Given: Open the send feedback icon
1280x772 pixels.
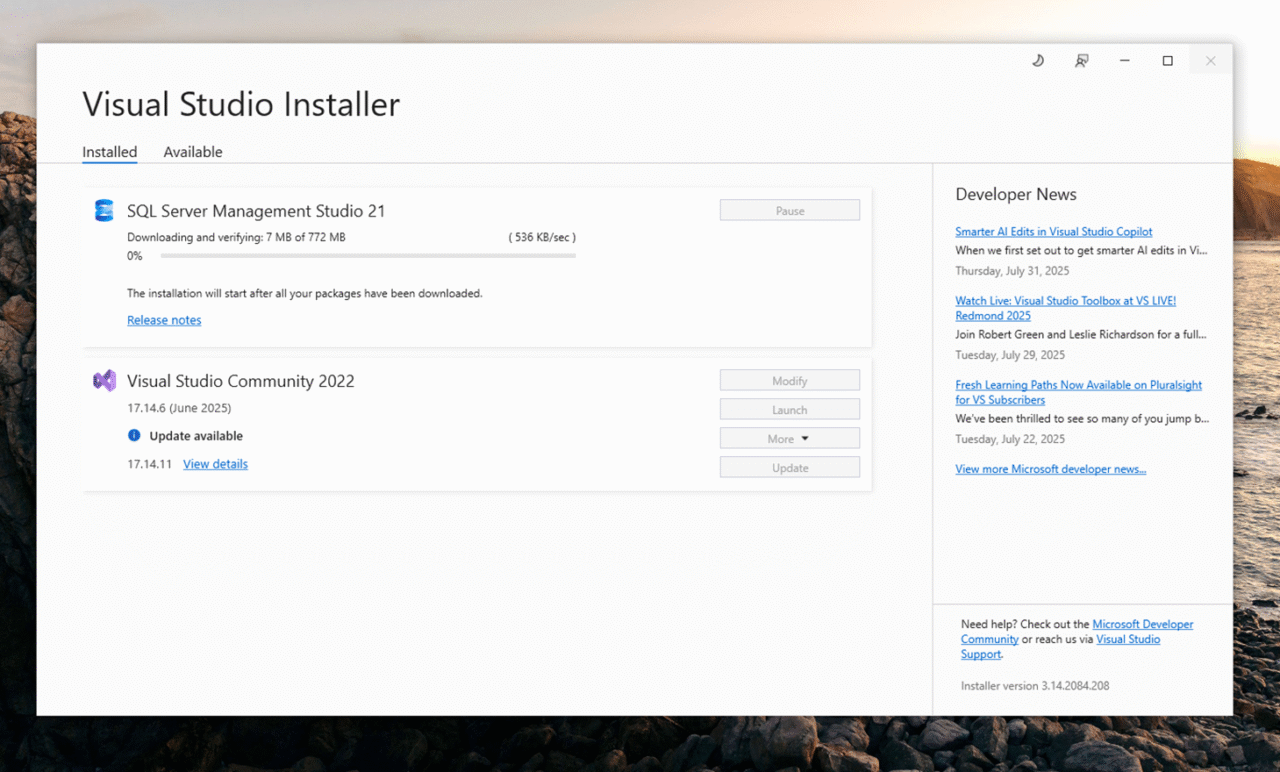Looking at the screenshot, I should 1081,61.
